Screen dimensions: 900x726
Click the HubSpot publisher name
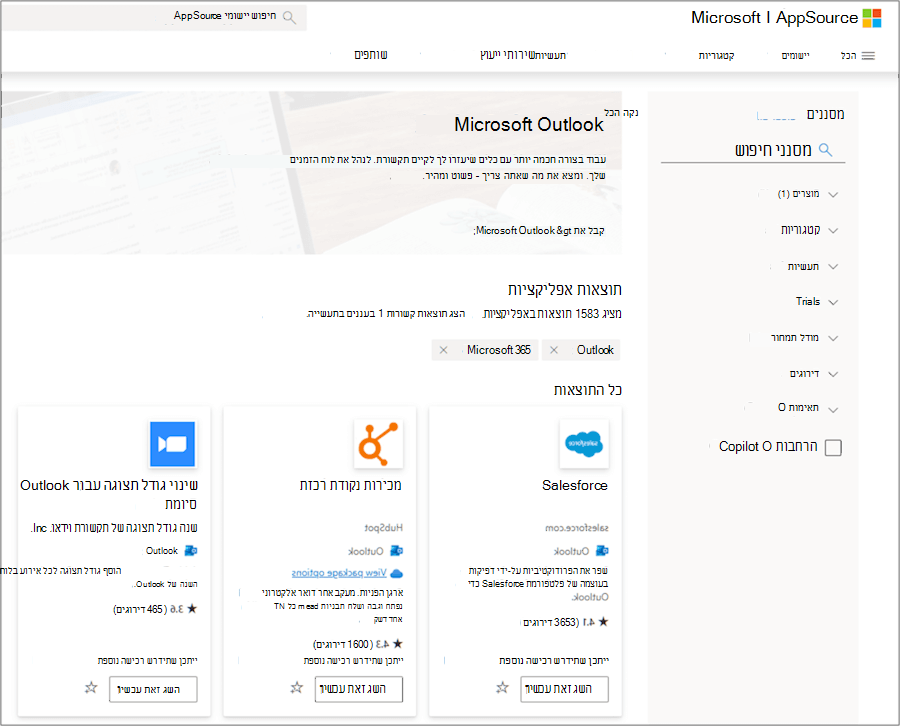383,528
